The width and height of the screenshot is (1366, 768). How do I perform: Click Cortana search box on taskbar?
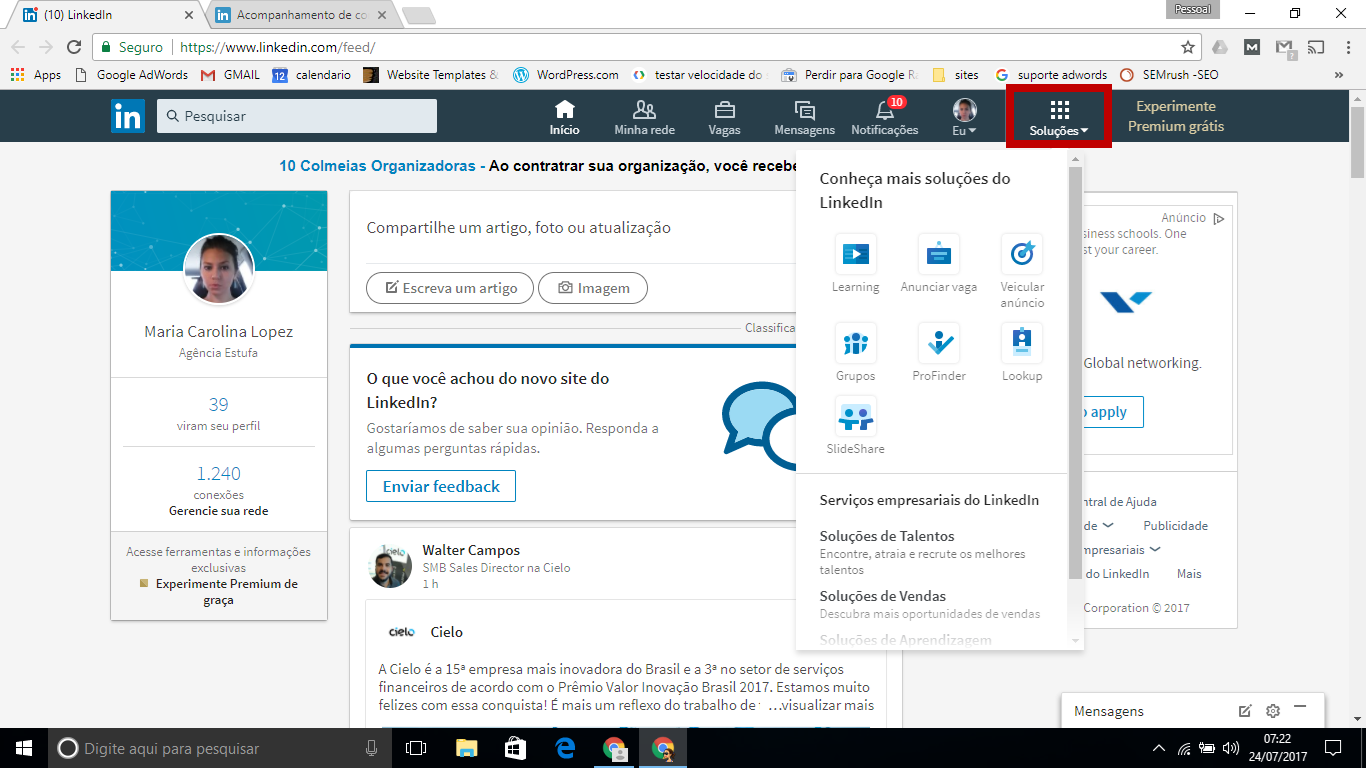point(220,748)
